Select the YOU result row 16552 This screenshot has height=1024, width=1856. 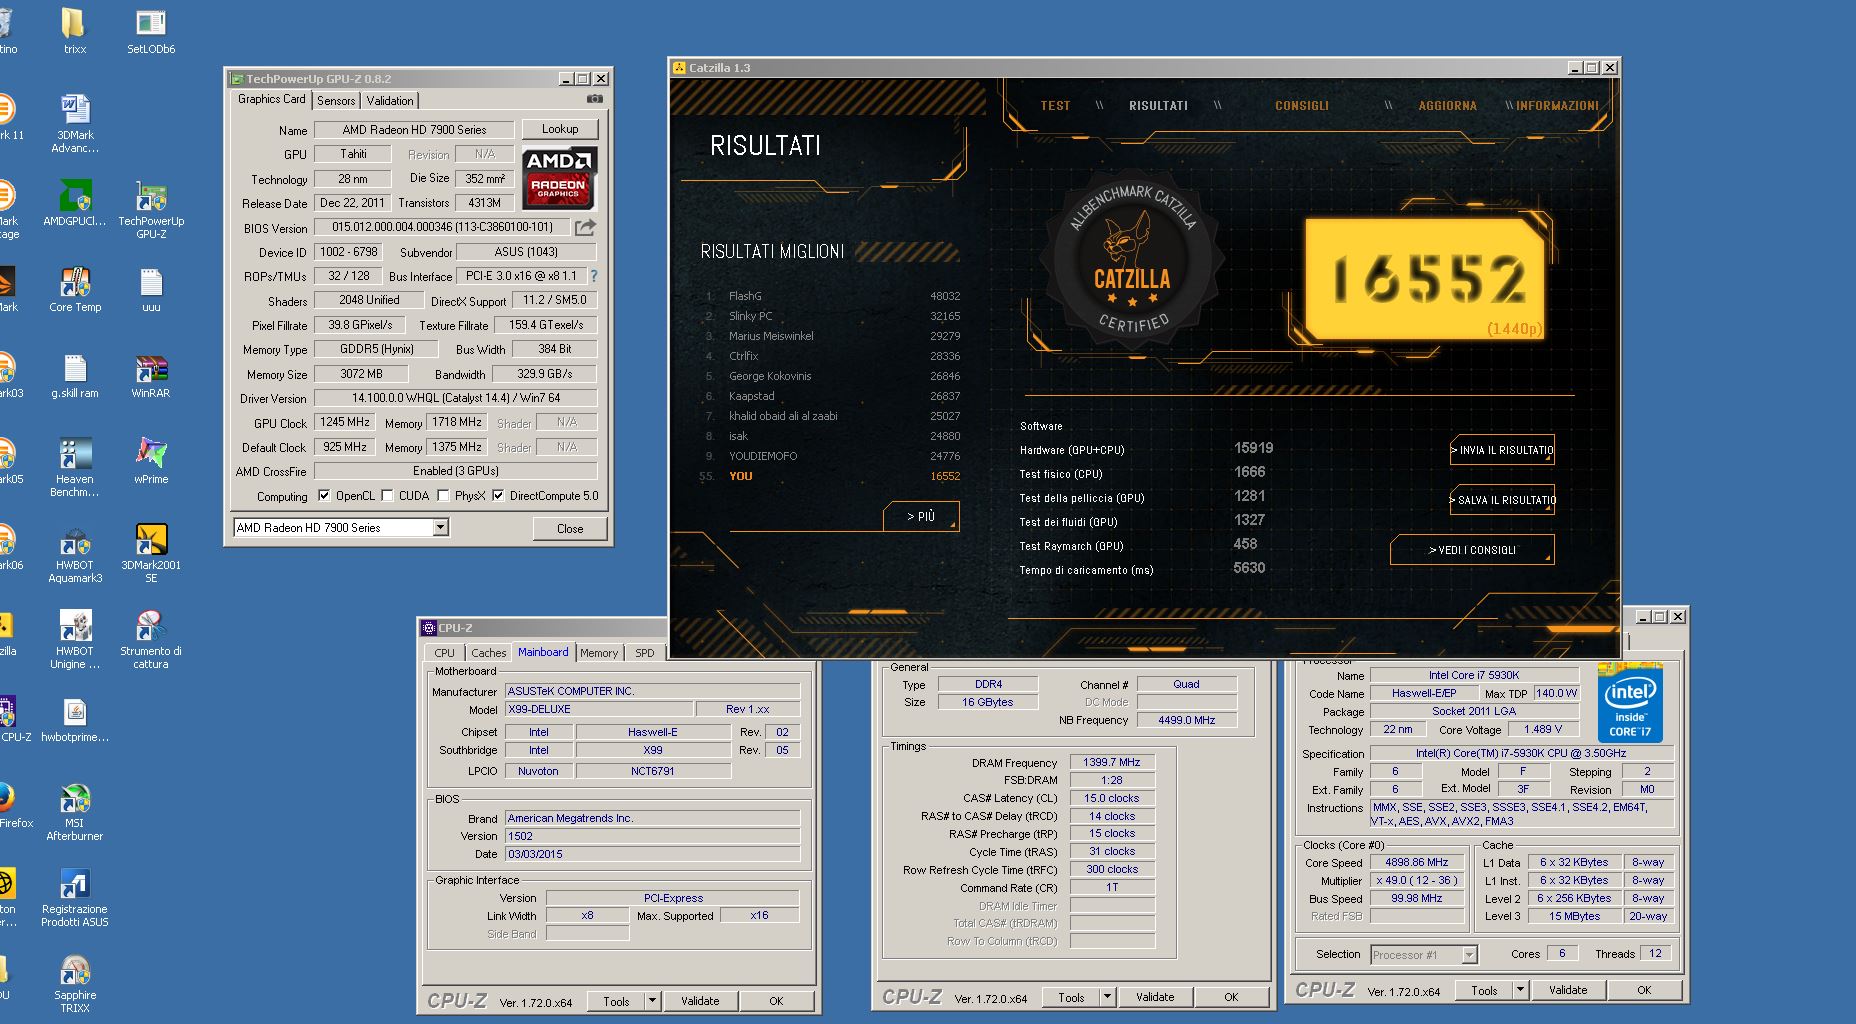click(x=832, y=476)
